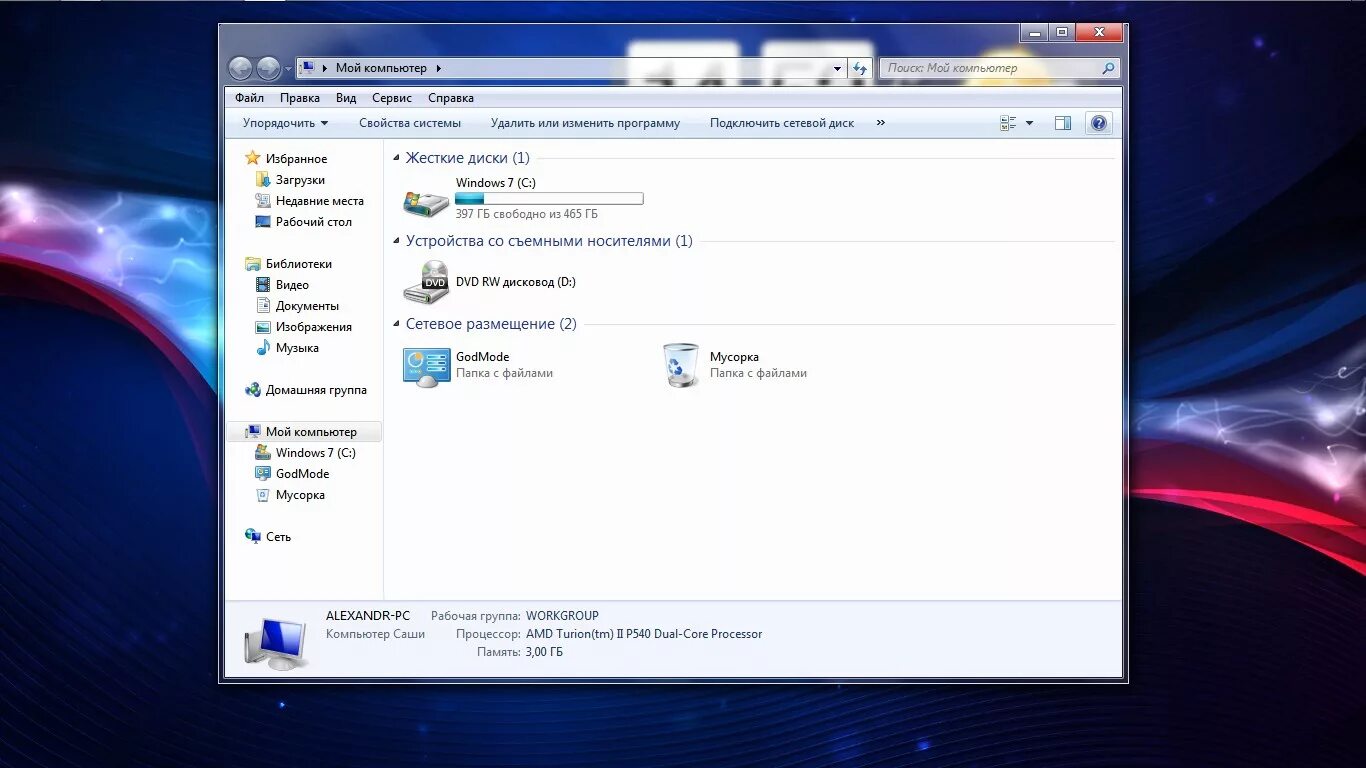Screen dimensions: 1366x768
Task: Click the AMD Turion processor text
Action: [x=644, y=634]
